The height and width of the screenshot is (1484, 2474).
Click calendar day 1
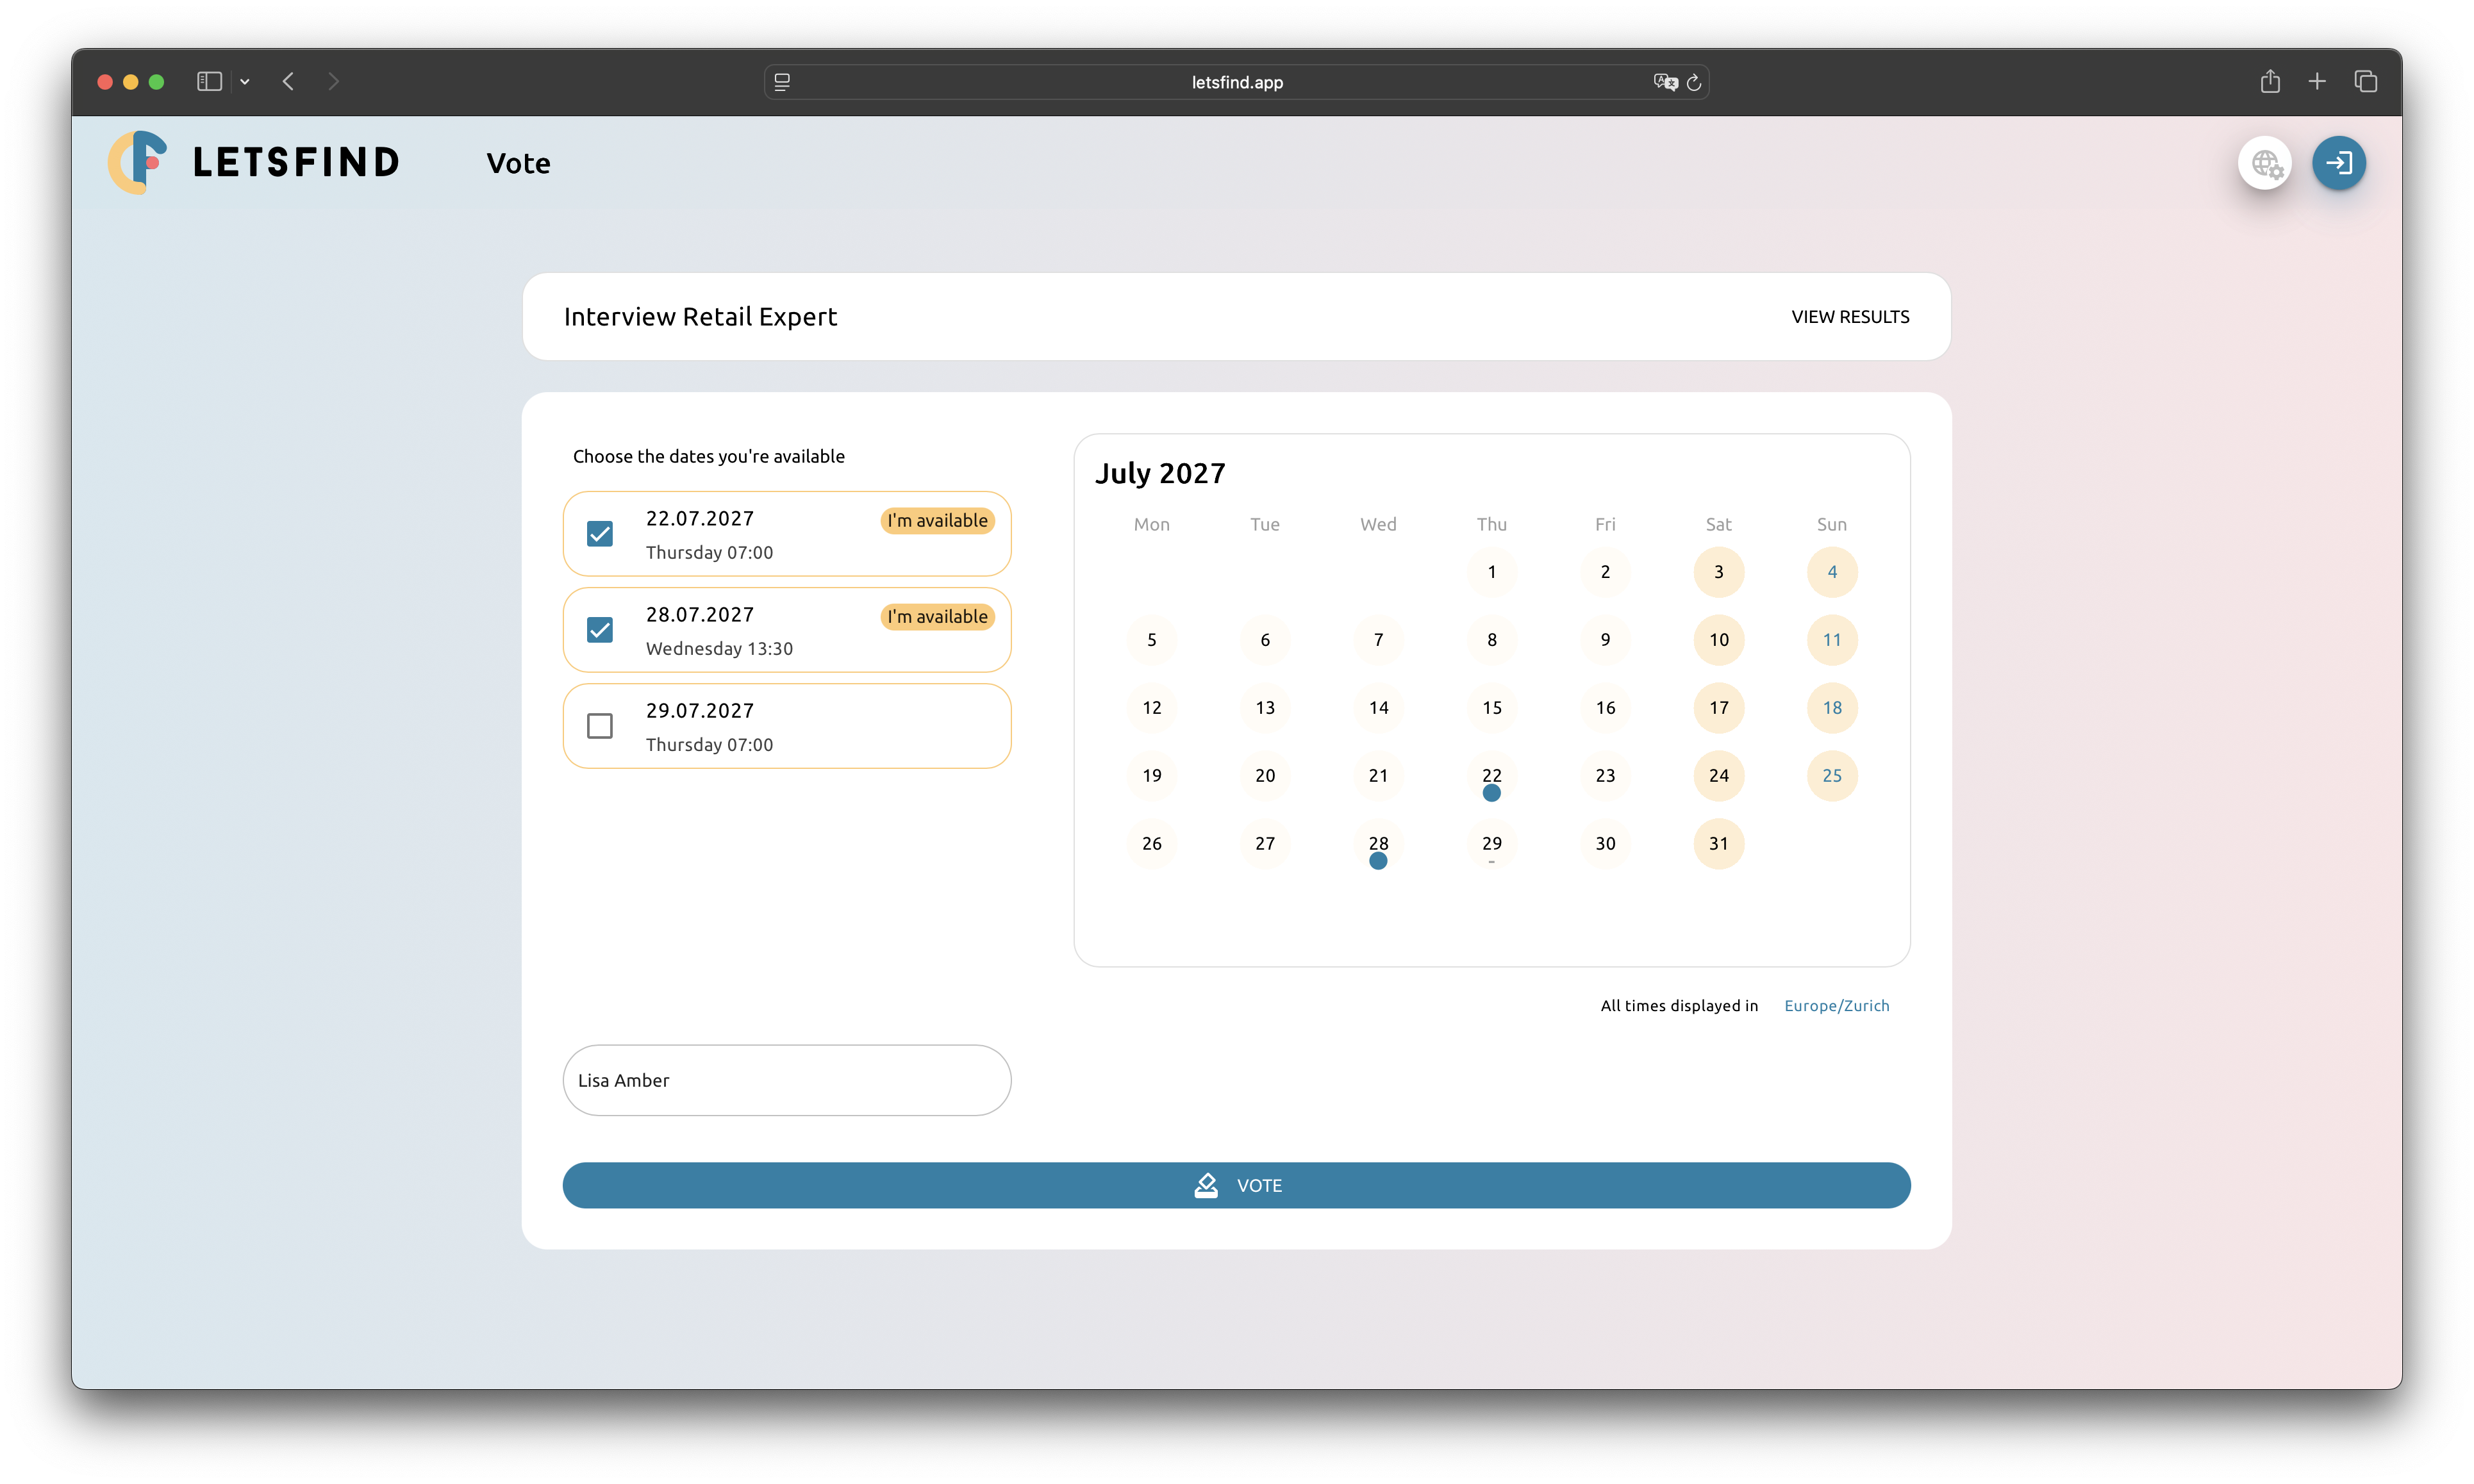[1492, 572]
